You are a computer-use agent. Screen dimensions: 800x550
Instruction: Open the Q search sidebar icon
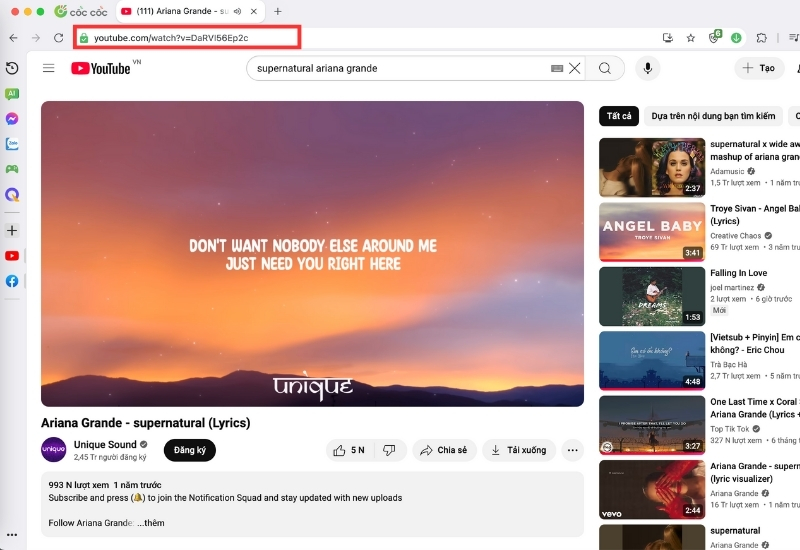12,194
